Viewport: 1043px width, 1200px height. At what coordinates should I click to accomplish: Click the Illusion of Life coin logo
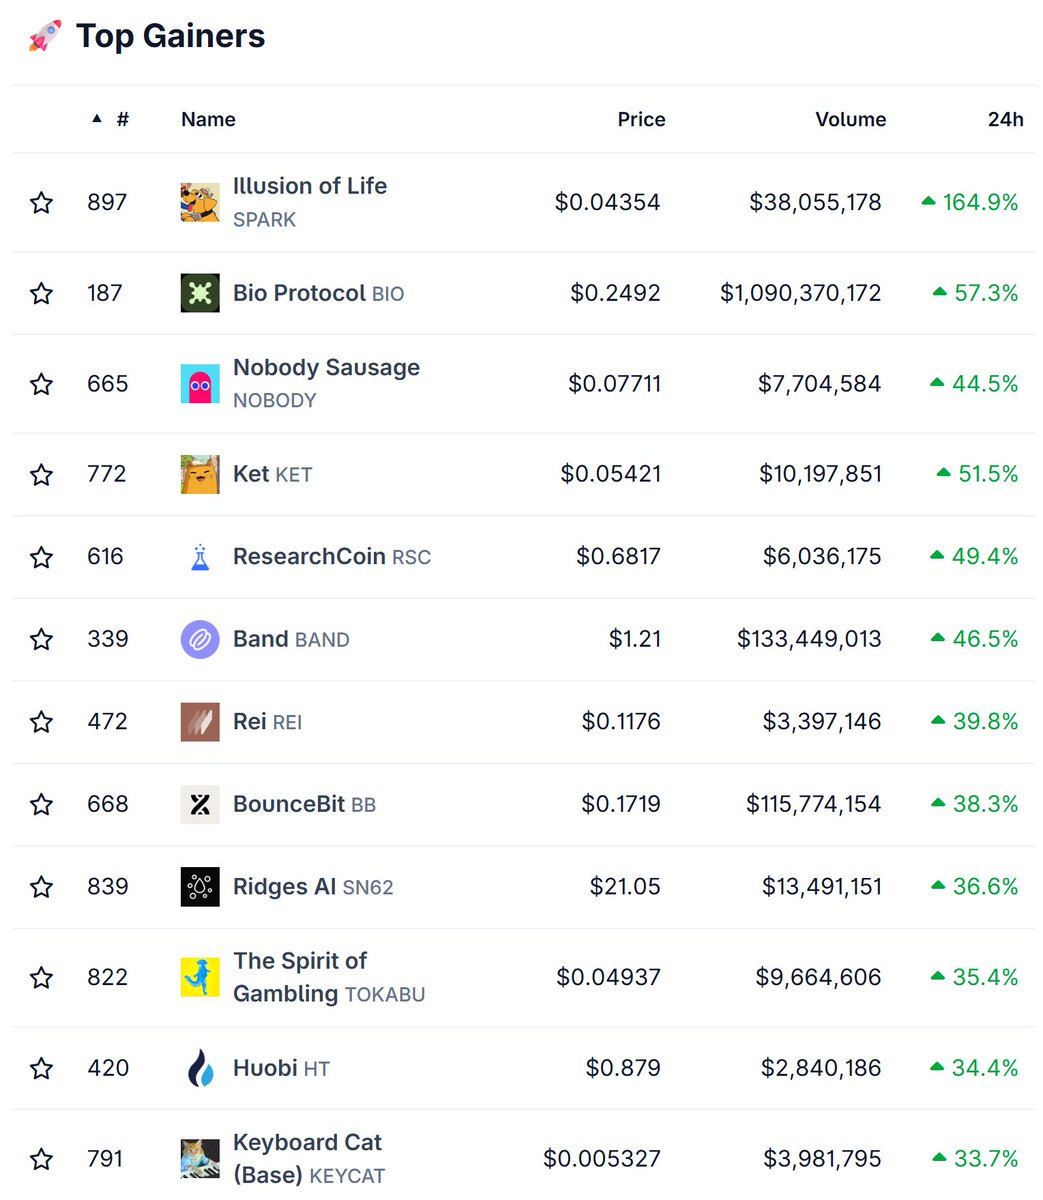coord(200,202)
